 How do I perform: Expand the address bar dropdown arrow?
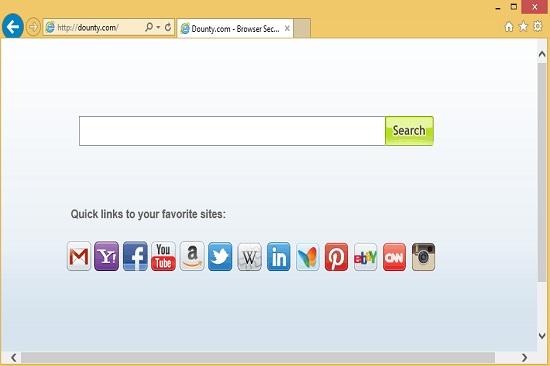pos(158,27)
